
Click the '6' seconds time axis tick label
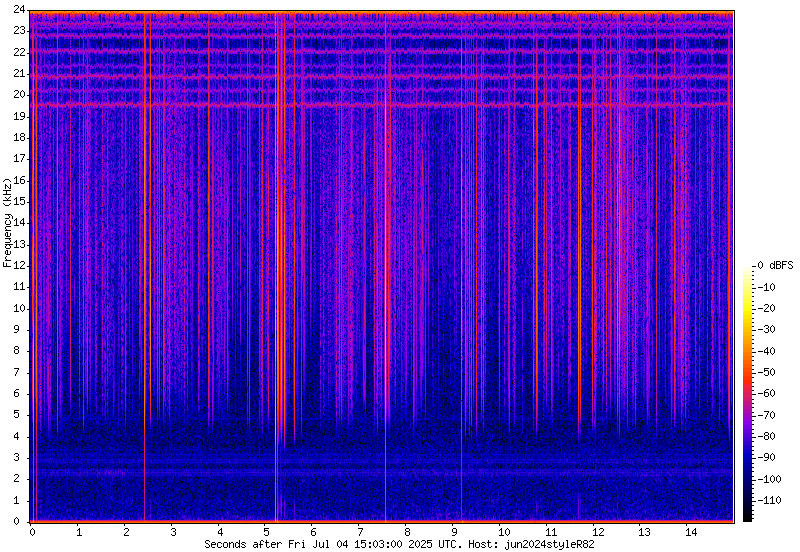coord(313,533)
